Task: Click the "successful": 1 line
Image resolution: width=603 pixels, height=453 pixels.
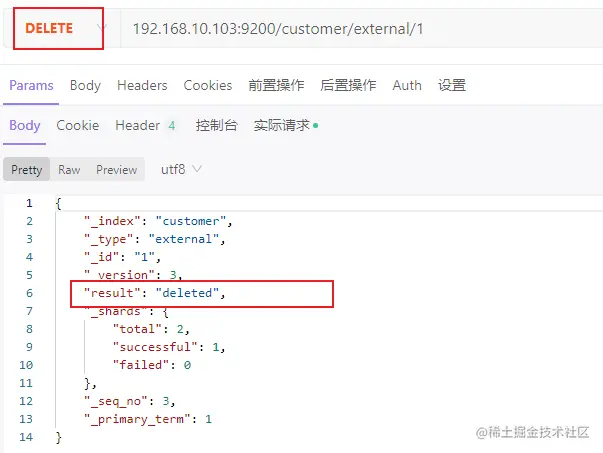Action: point(169,347)
